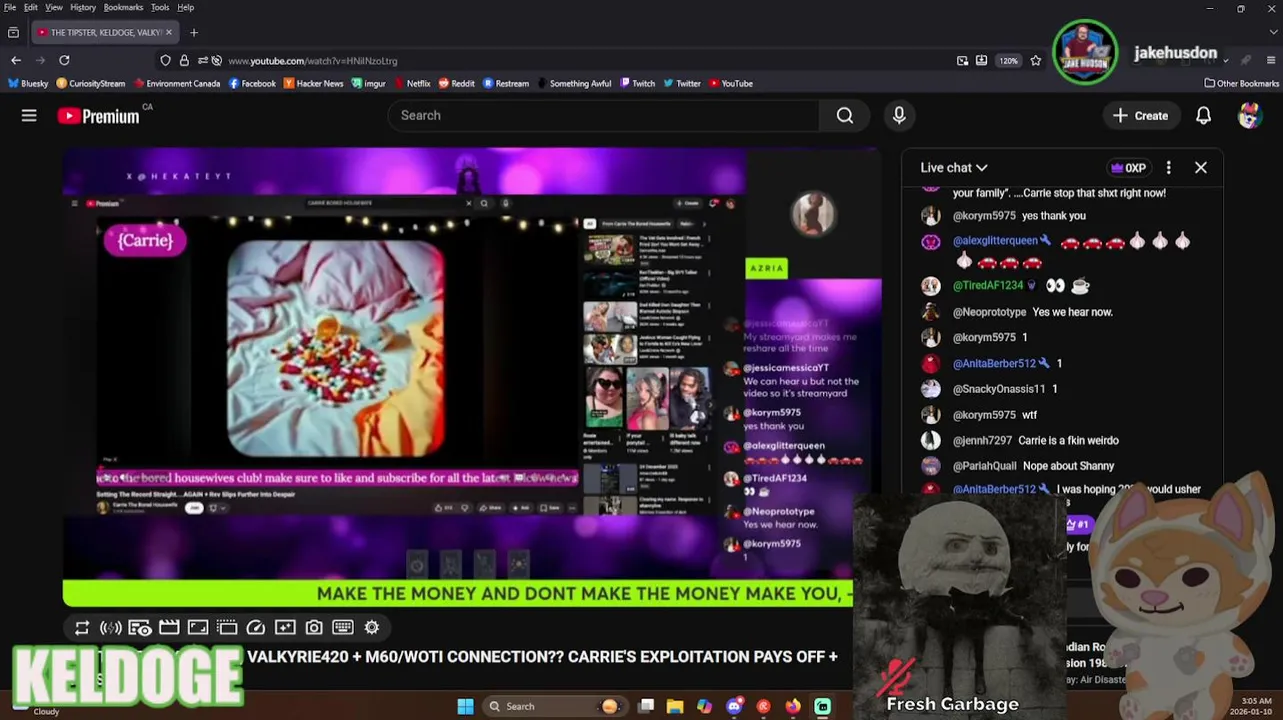This screenshot has width=1283, height=720.
Task: Click @TiredAF1234 username in chat
Action: pyautogui.click(x=988, y=286)
